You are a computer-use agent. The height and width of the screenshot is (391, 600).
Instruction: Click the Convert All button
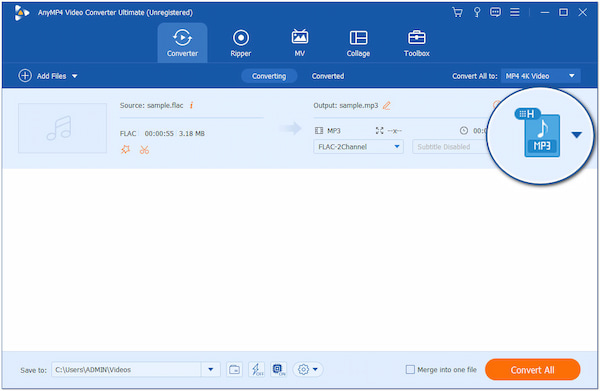coord(533,370)
